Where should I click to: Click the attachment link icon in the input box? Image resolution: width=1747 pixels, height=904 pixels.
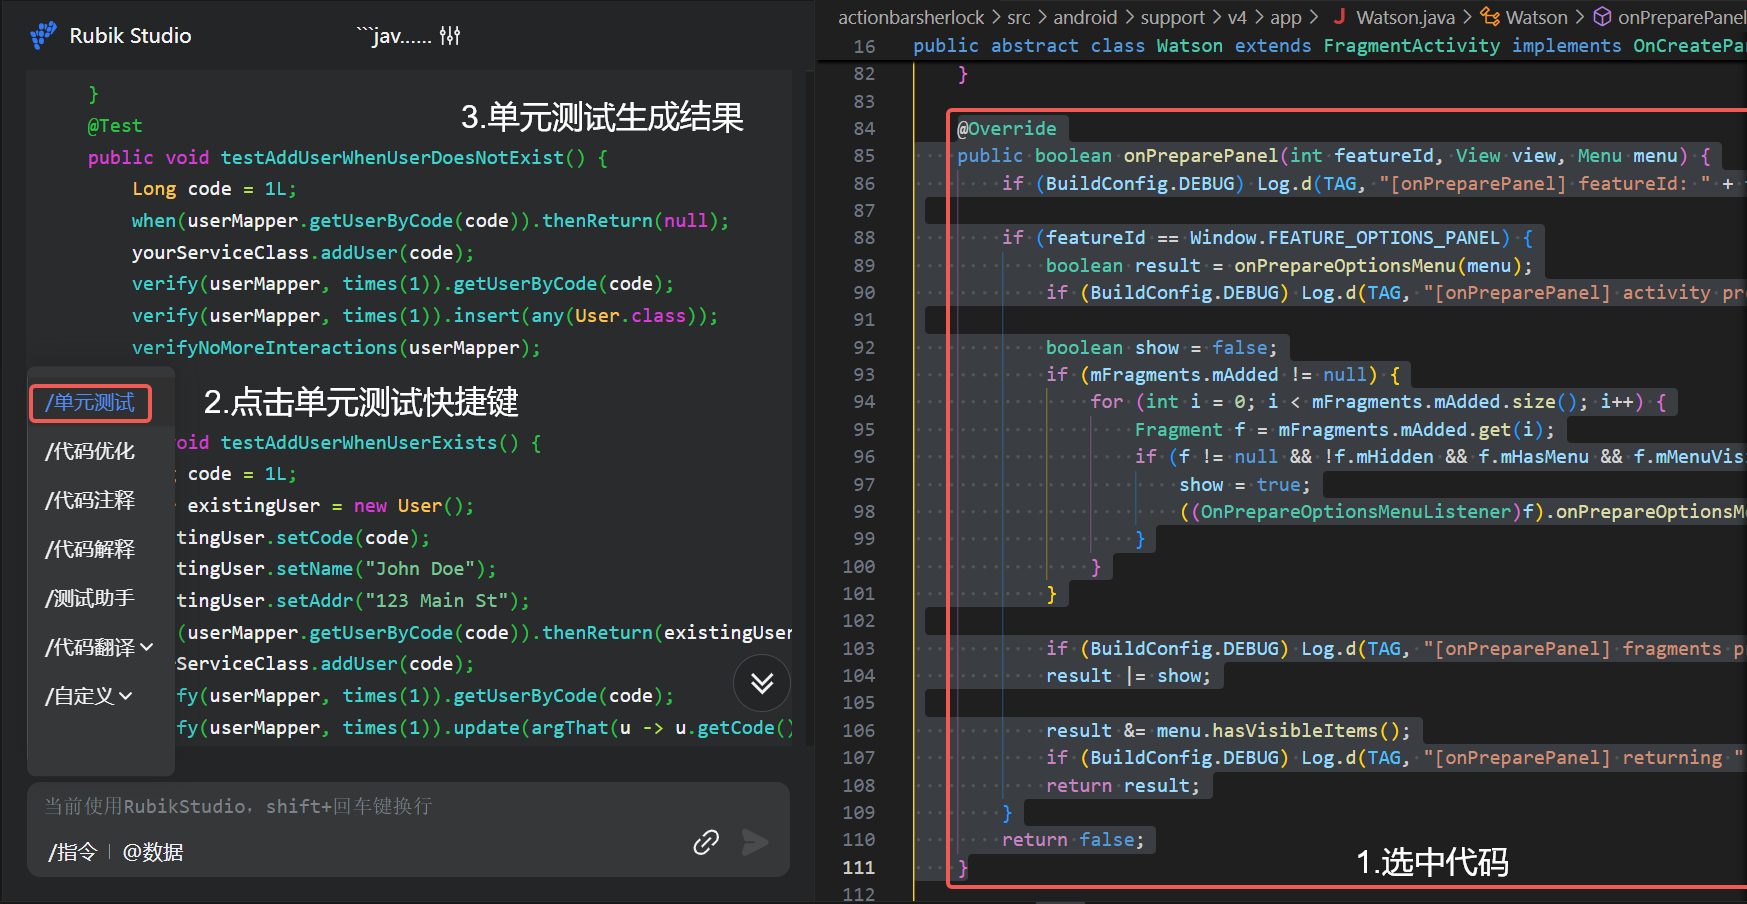point(706,842)
